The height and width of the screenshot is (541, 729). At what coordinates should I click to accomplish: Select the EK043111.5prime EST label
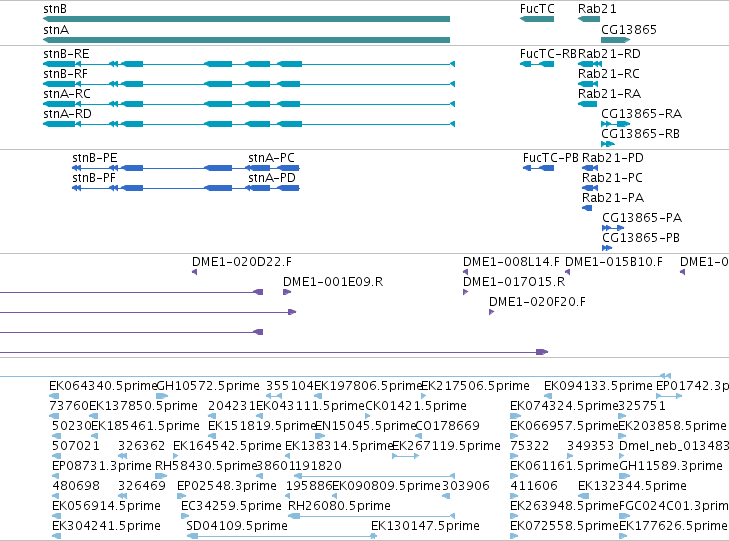click(x=311, y=406)
